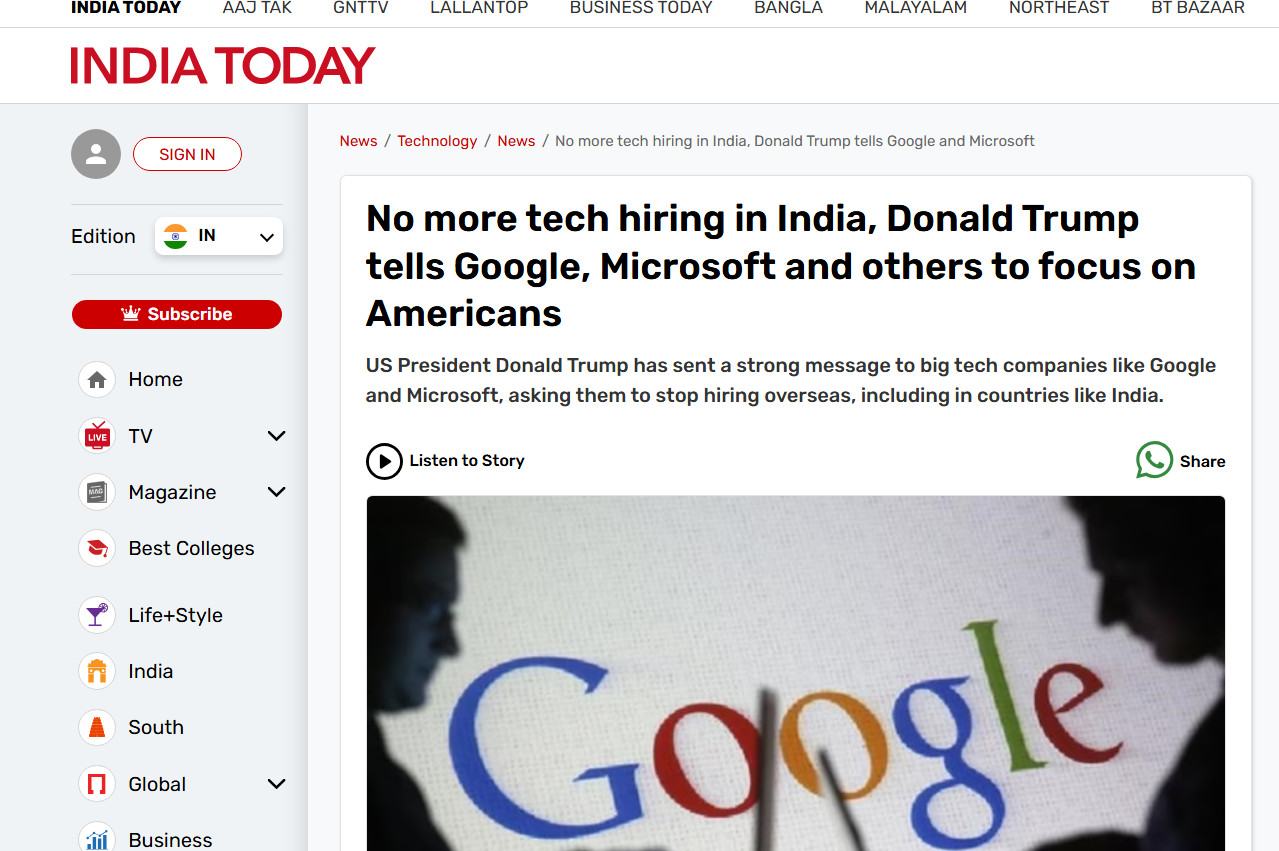Image resolution: width=1279 pixels, height=851 pixels.
Task: Click breadcrumb article title text
Action: (x=795, y=141)
